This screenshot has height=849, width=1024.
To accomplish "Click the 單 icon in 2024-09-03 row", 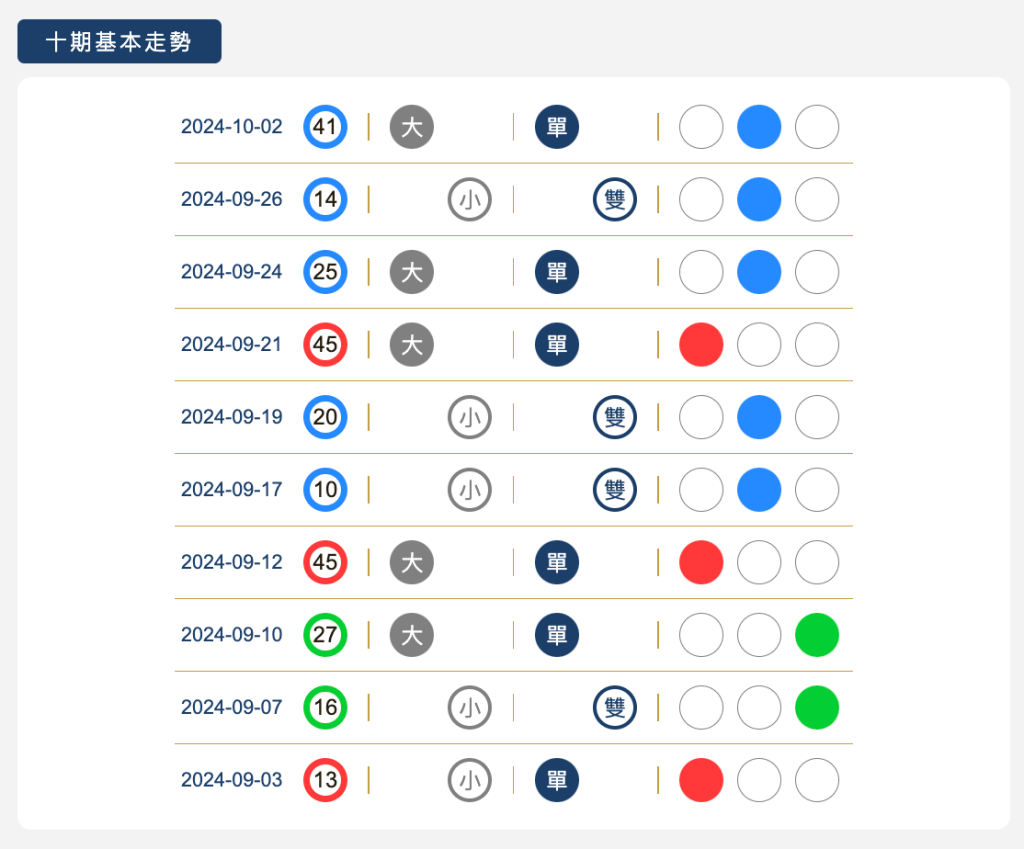I will click(557, 779).
